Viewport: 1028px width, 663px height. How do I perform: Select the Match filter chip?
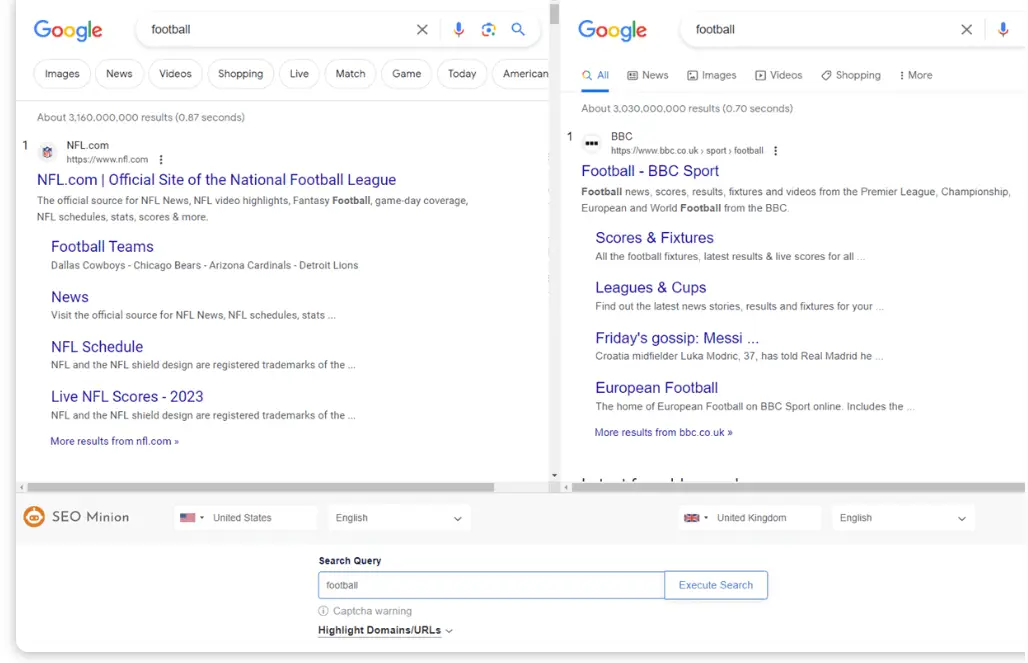tap(351, 74)
